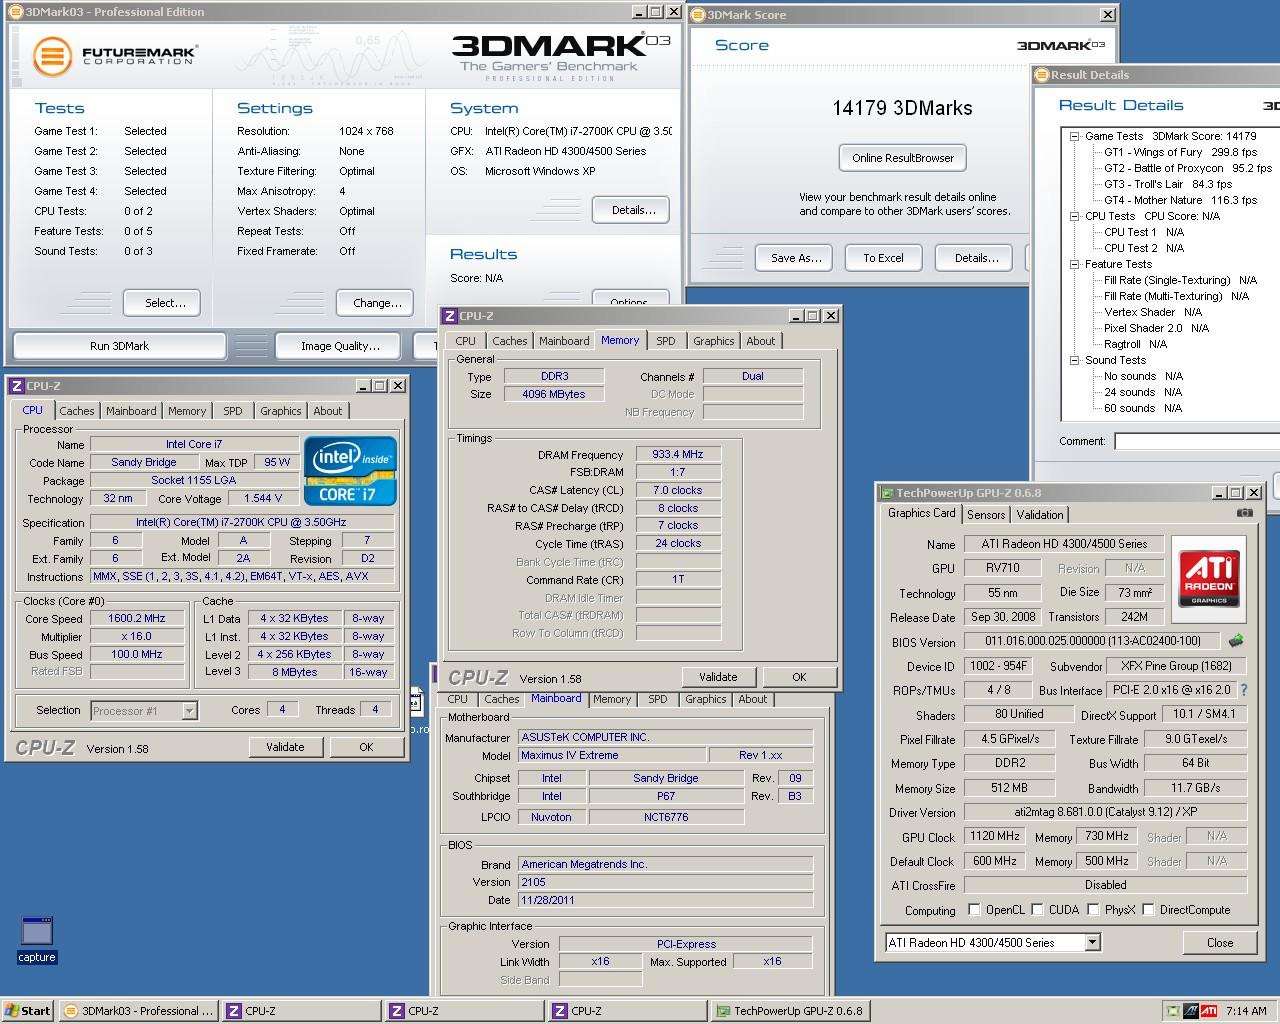This screenshot has height=1024, width=1280.
Task: Click OK in CPU-Z processor window
Action: click(366, 747)
